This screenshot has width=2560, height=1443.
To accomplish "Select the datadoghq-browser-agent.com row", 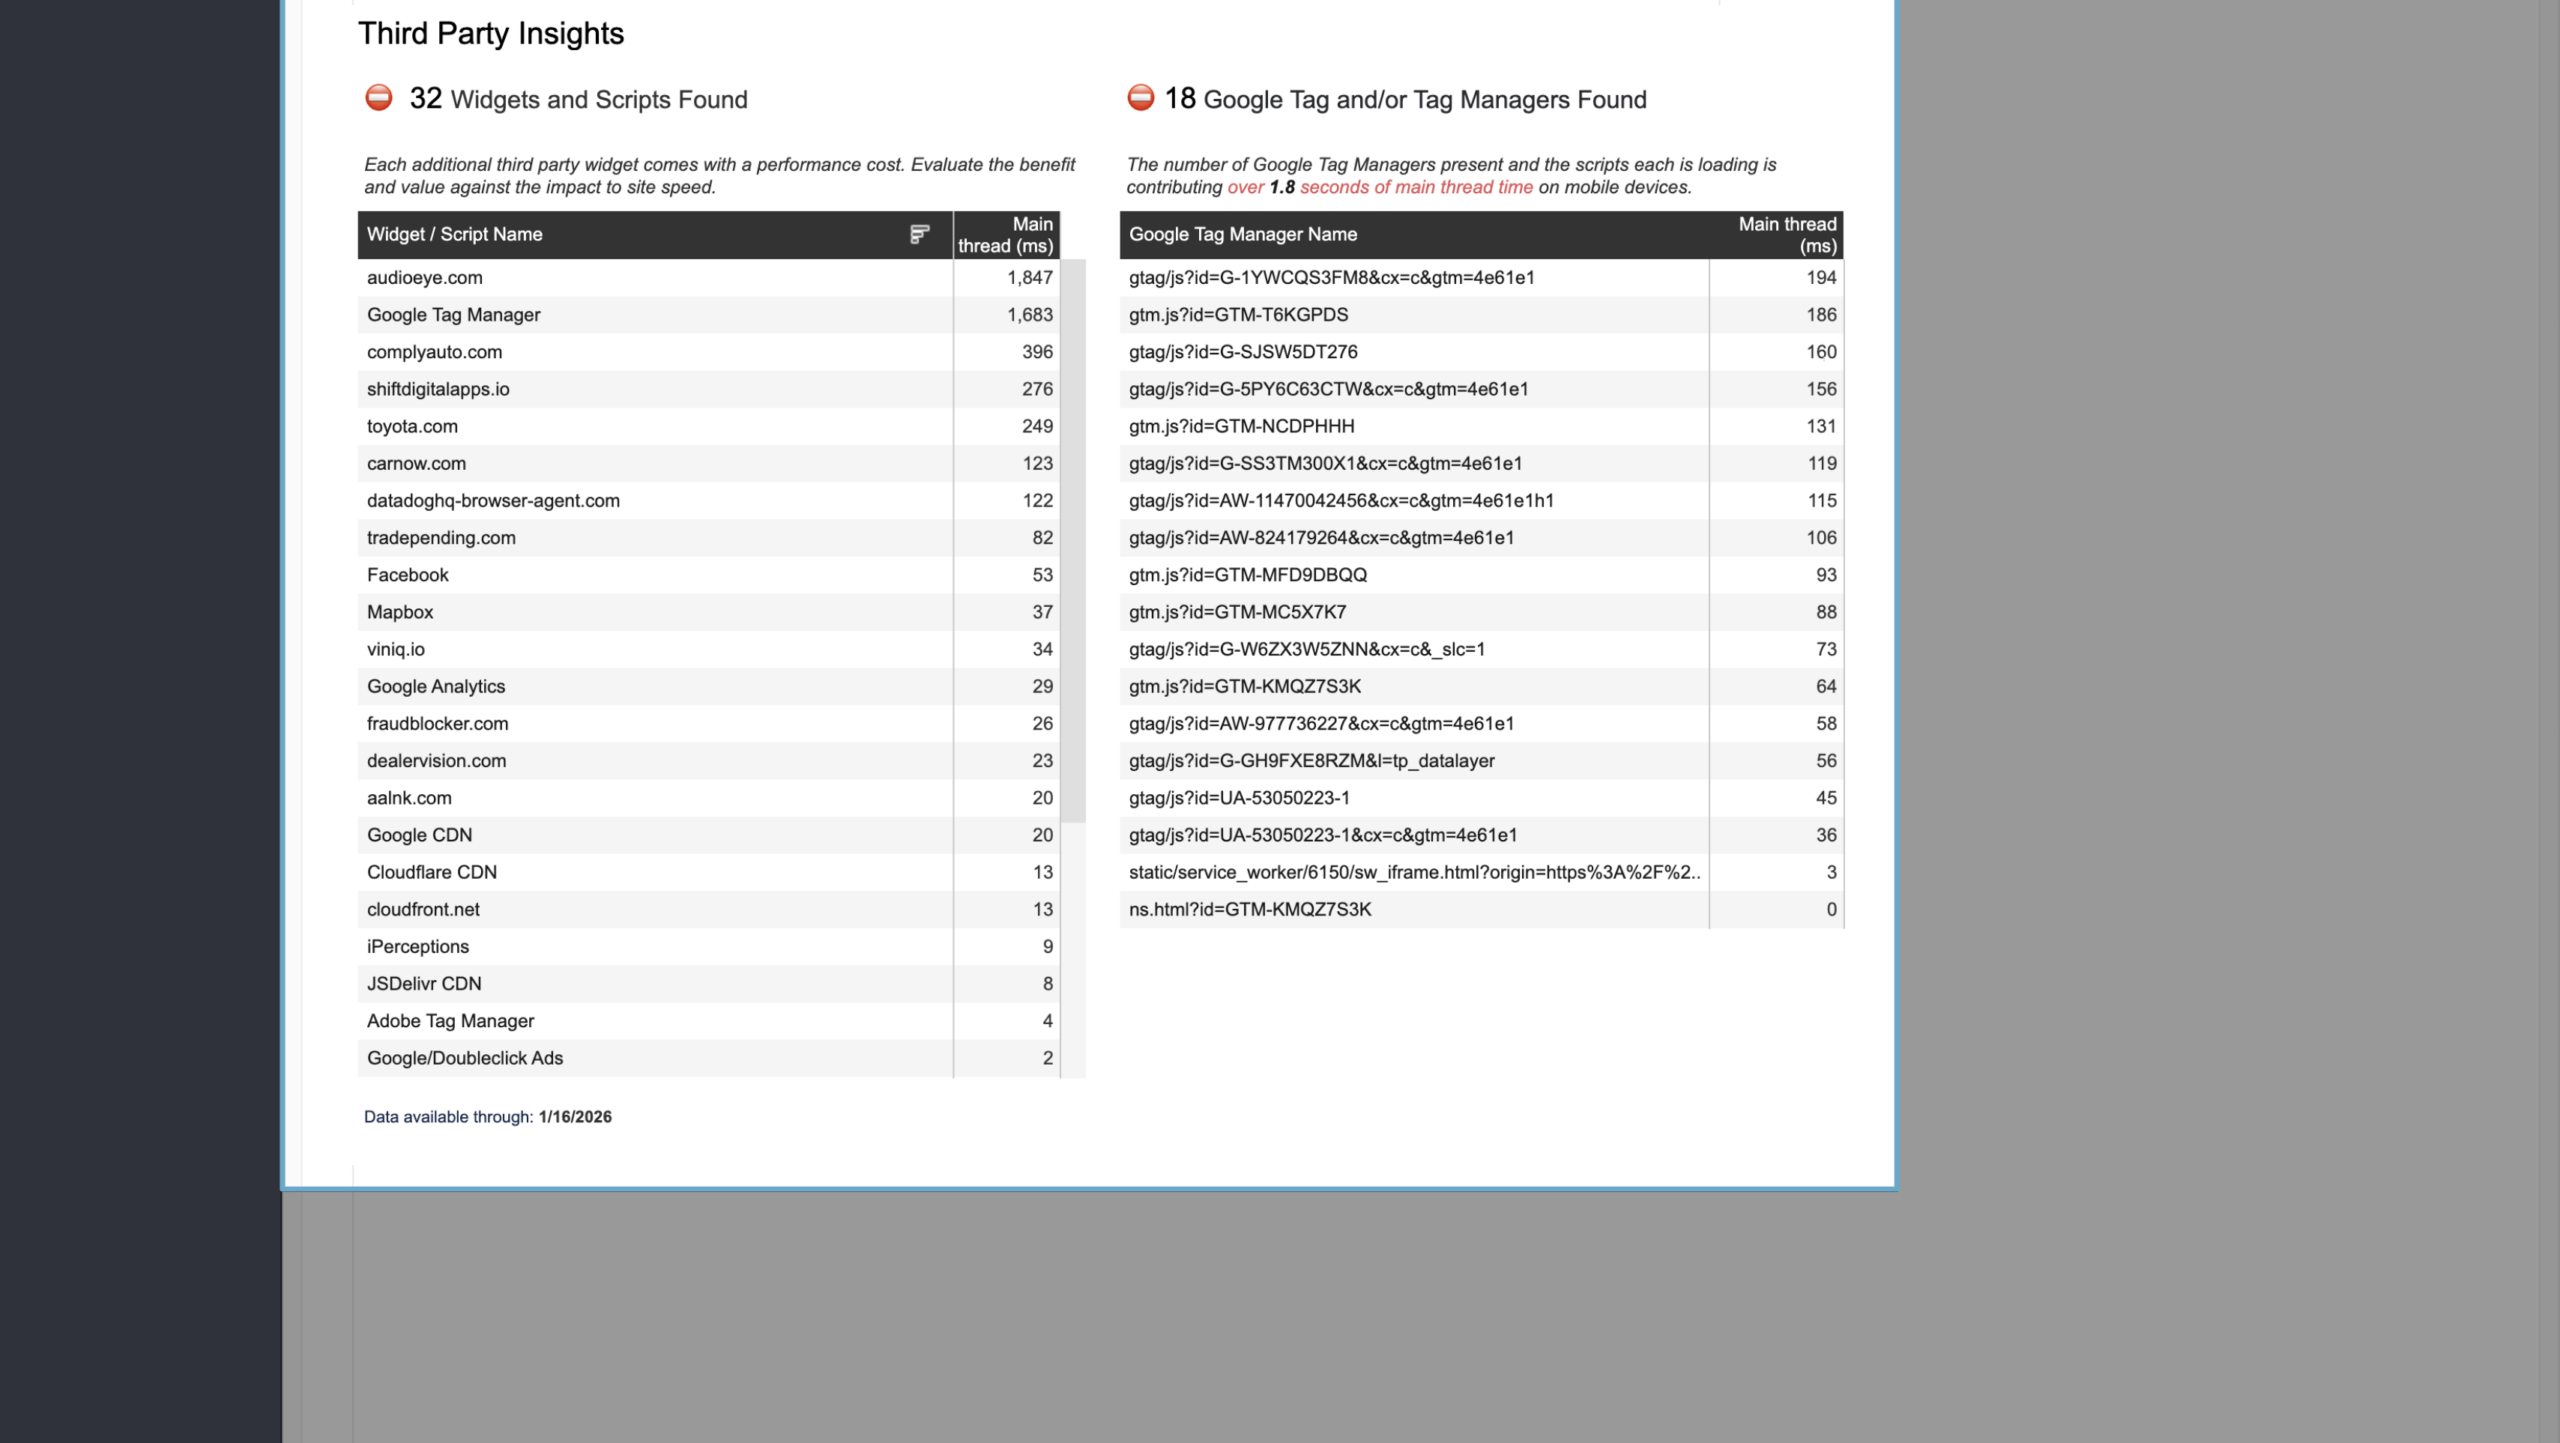I will (x=709, y=500).
